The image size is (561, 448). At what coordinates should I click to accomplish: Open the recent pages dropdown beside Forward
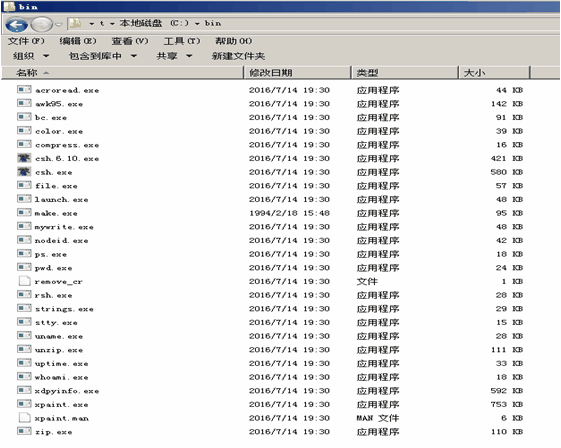(59, 25)
